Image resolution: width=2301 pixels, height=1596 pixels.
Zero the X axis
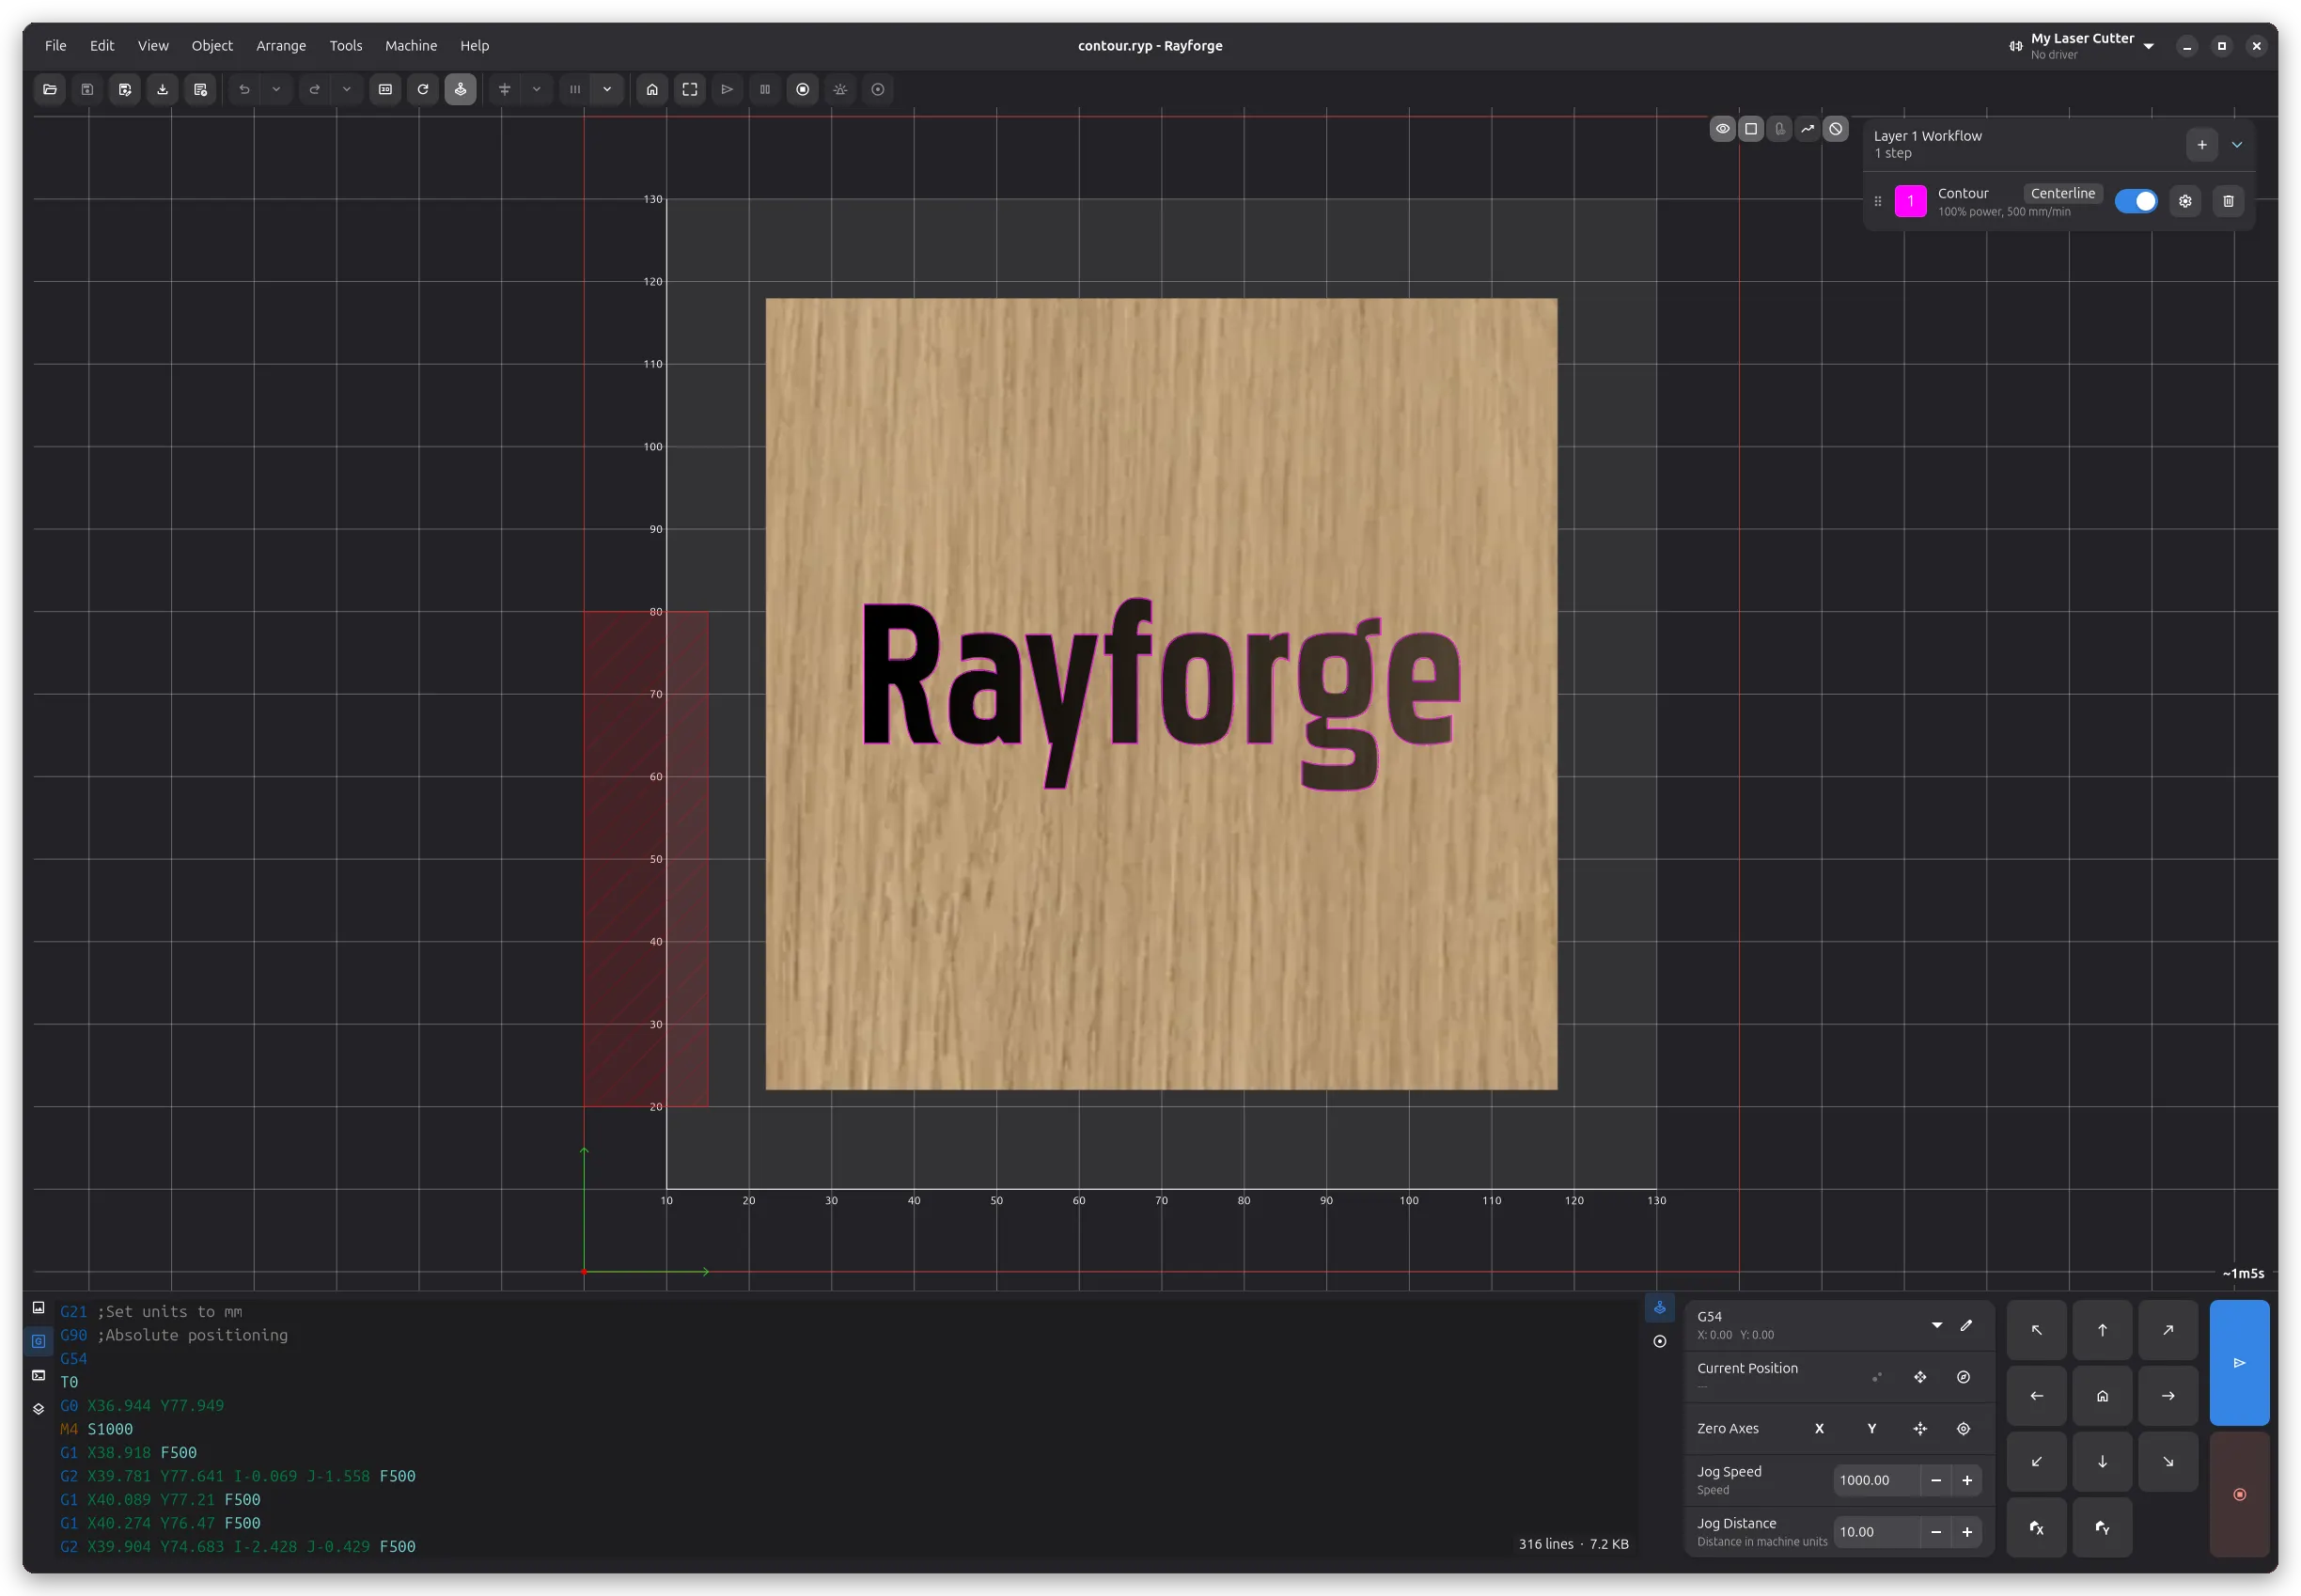1819,1428
